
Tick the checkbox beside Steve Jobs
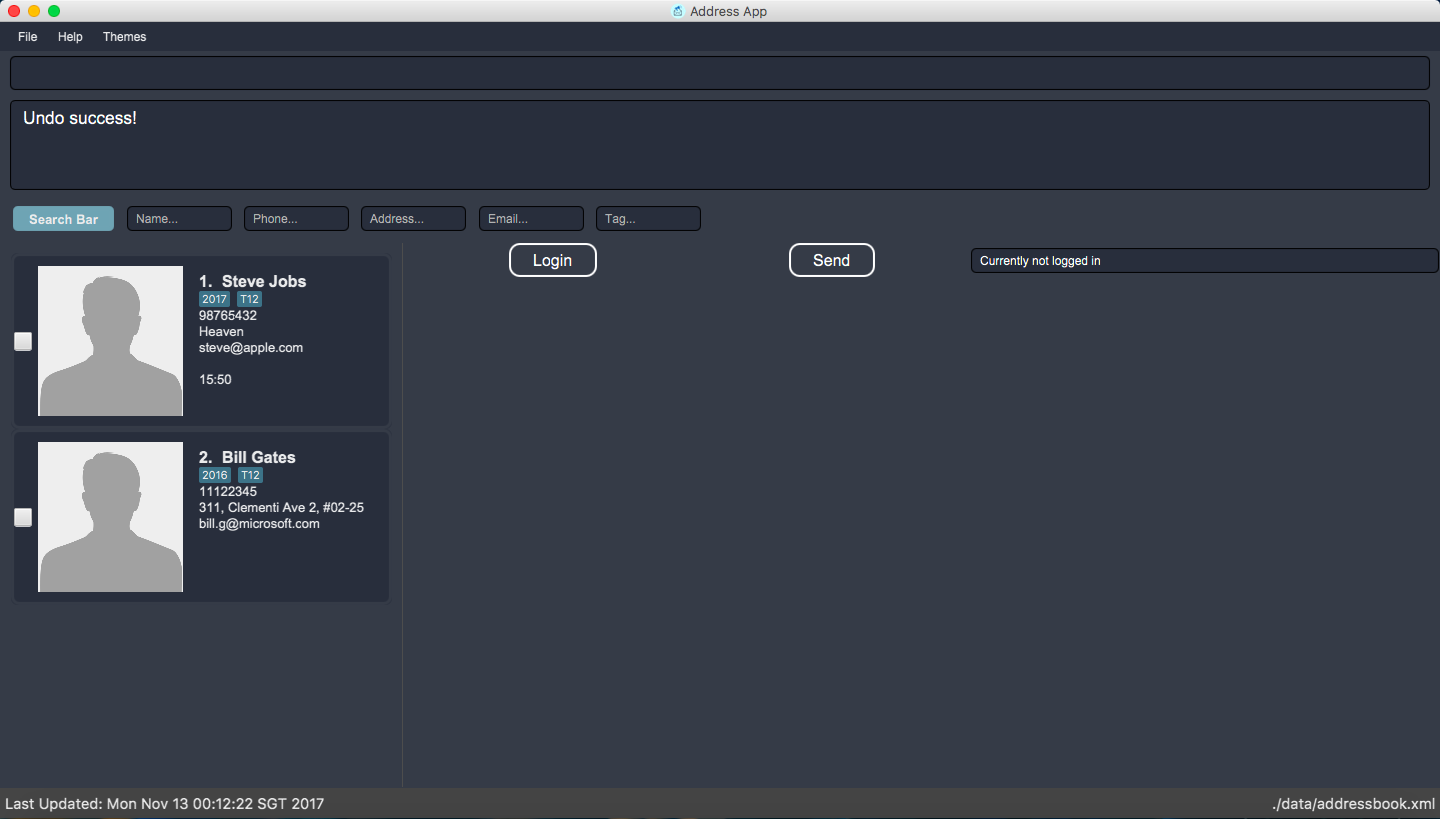coord(23,342)
